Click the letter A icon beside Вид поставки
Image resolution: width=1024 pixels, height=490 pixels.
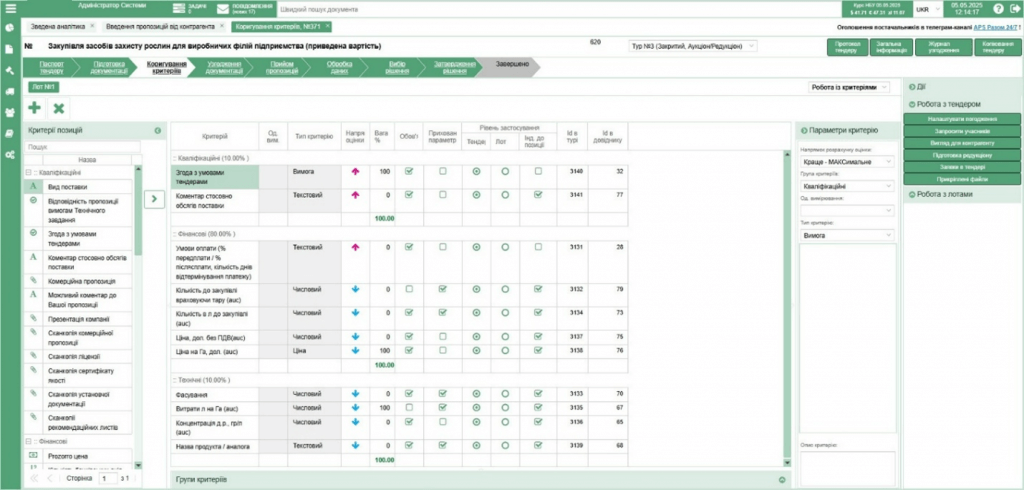pos(33,186)
